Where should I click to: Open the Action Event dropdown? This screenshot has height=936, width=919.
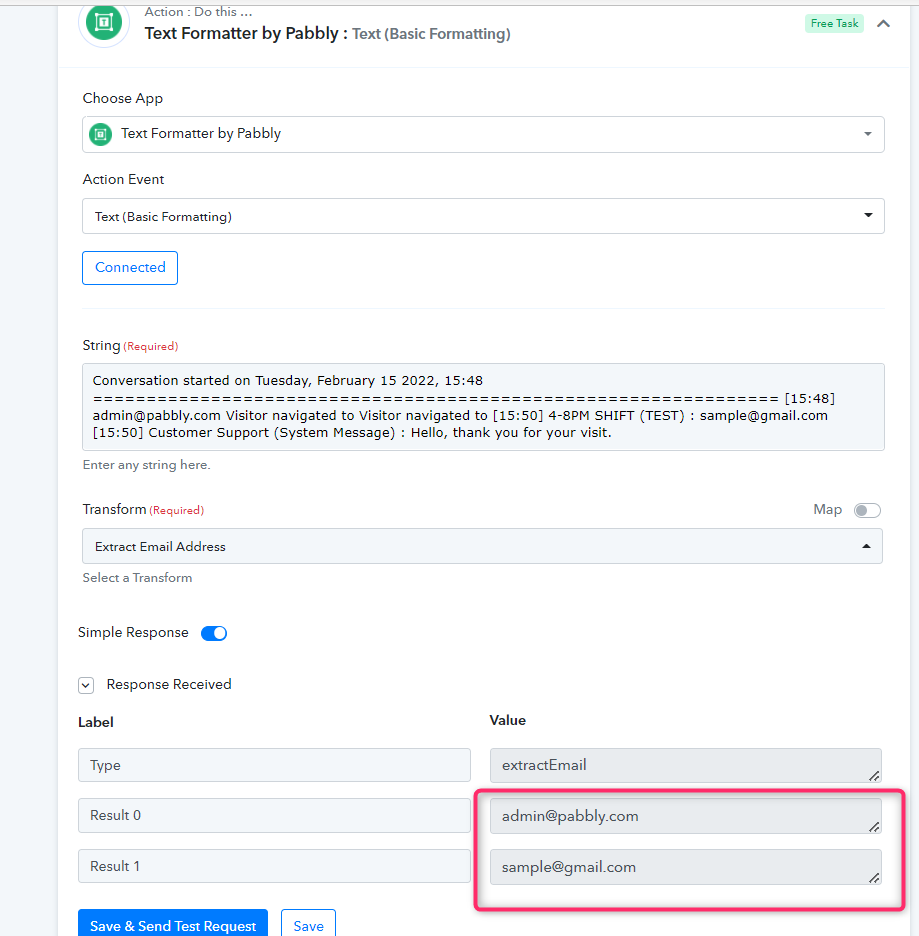[x=483, y=216]
